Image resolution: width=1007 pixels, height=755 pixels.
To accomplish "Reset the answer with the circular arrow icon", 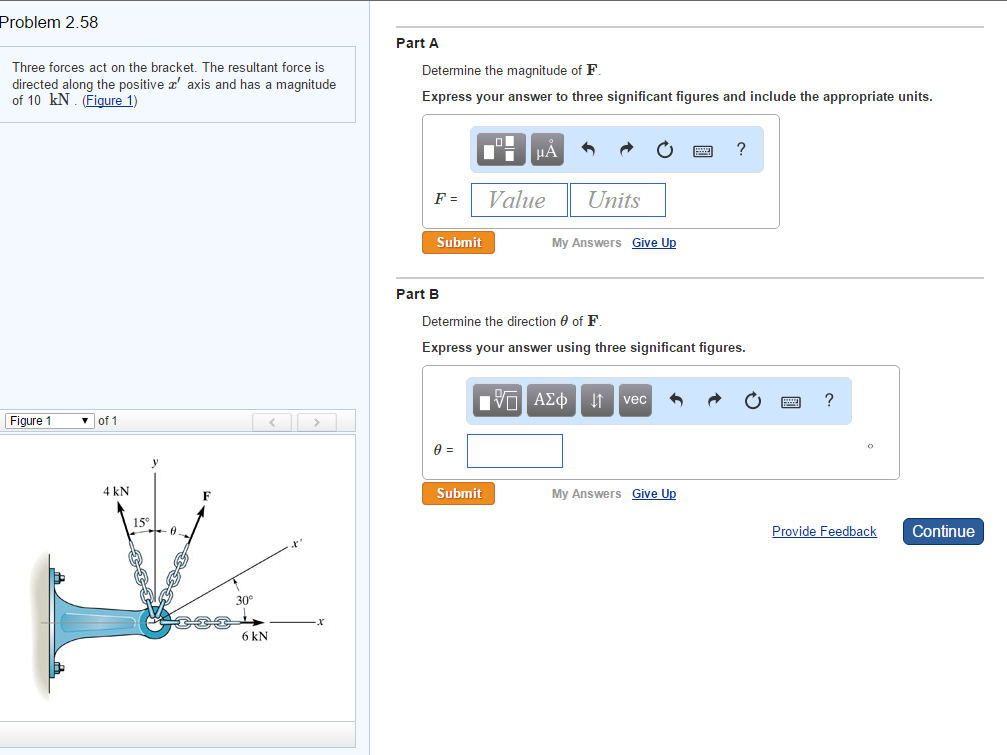I will coord(663,148).
